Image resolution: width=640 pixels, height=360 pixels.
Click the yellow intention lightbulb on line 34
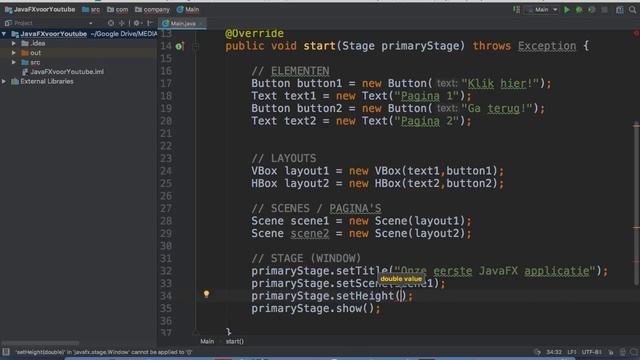tap(207, 293)
